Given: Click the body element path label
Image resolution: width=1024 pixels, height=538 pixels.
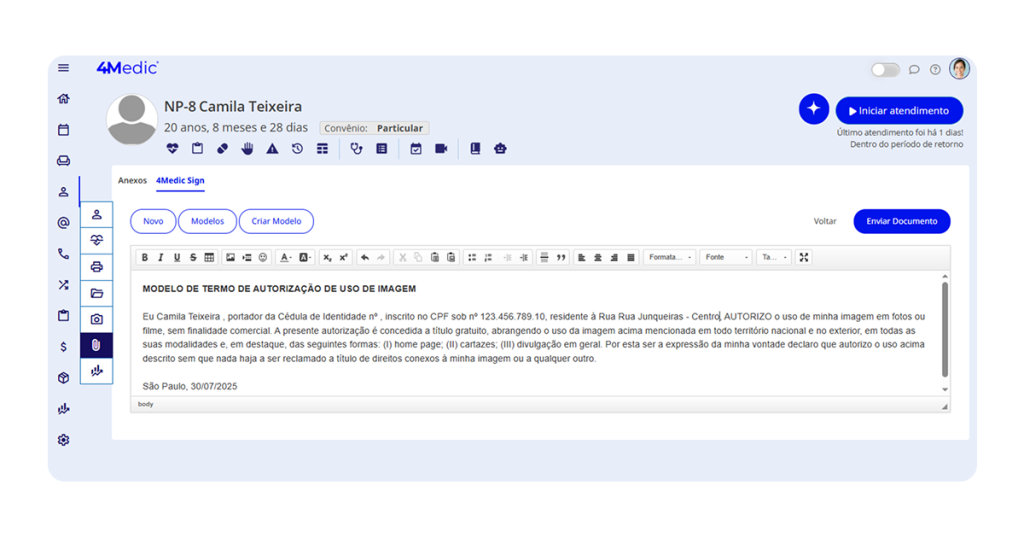Looking at the screenshot, I should click(x=146, y=404).
